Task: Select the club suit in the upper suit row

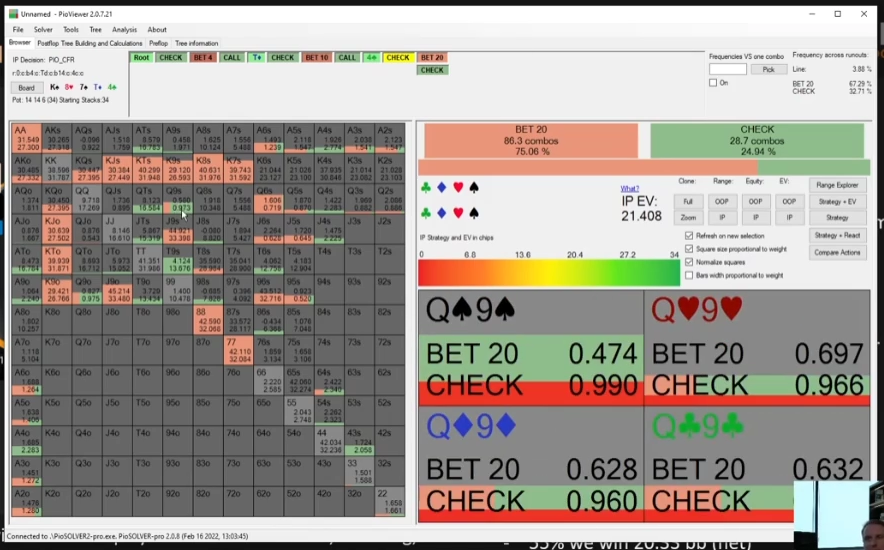Action: [x=426, y=187]
